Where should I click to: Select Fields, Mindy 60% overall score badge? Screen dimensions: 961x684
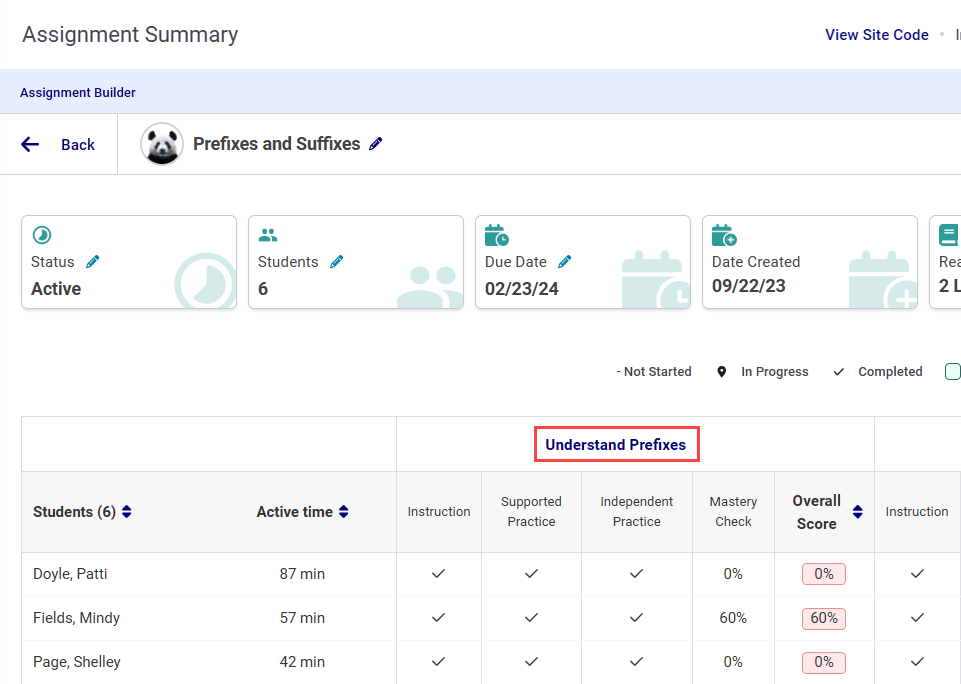point(824,618)
